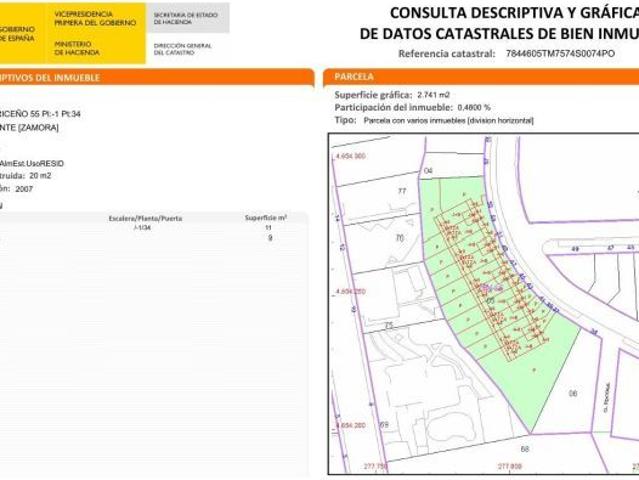The image size is (639, 480).
Task: Click parcel 77 on the cadastral map
Action: [403, 190]
